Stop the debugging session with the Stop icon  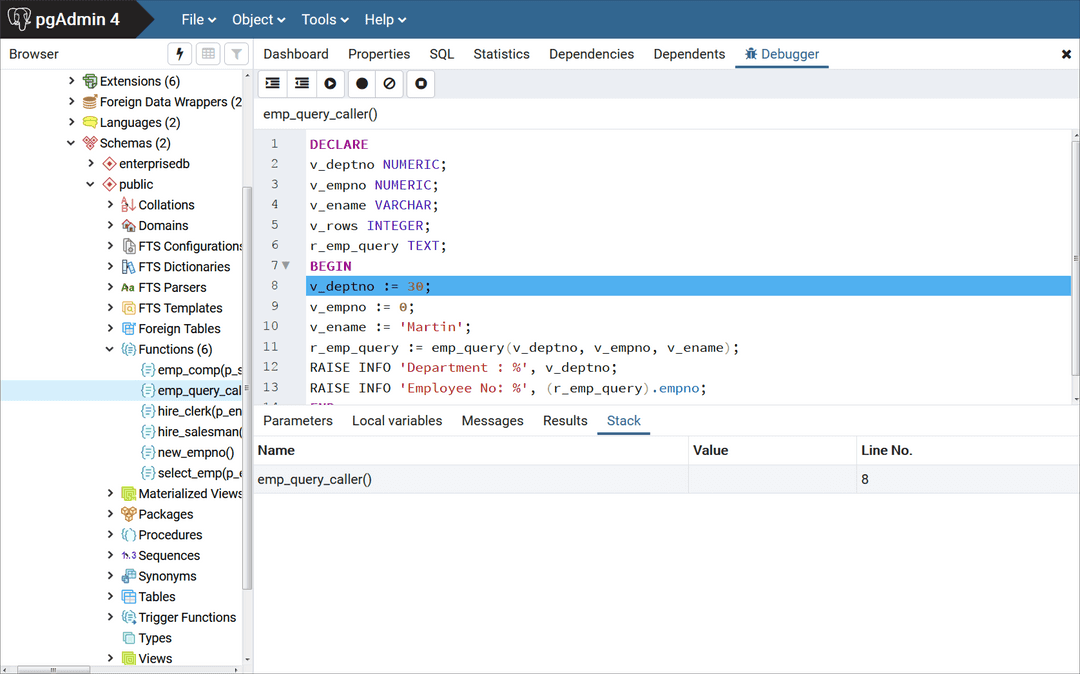(419, 83)
